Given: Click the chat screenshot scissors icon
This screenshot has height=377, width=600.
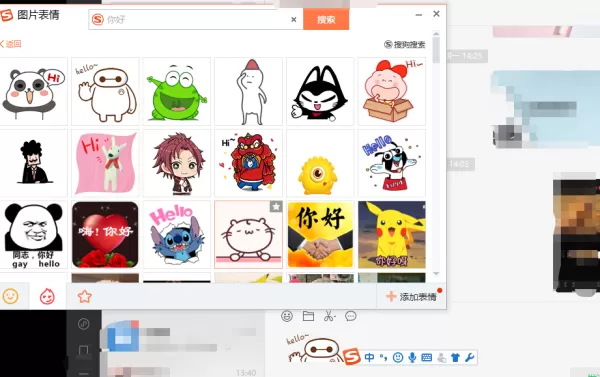Looking at the screenshot, I should (x=329, y=316).
